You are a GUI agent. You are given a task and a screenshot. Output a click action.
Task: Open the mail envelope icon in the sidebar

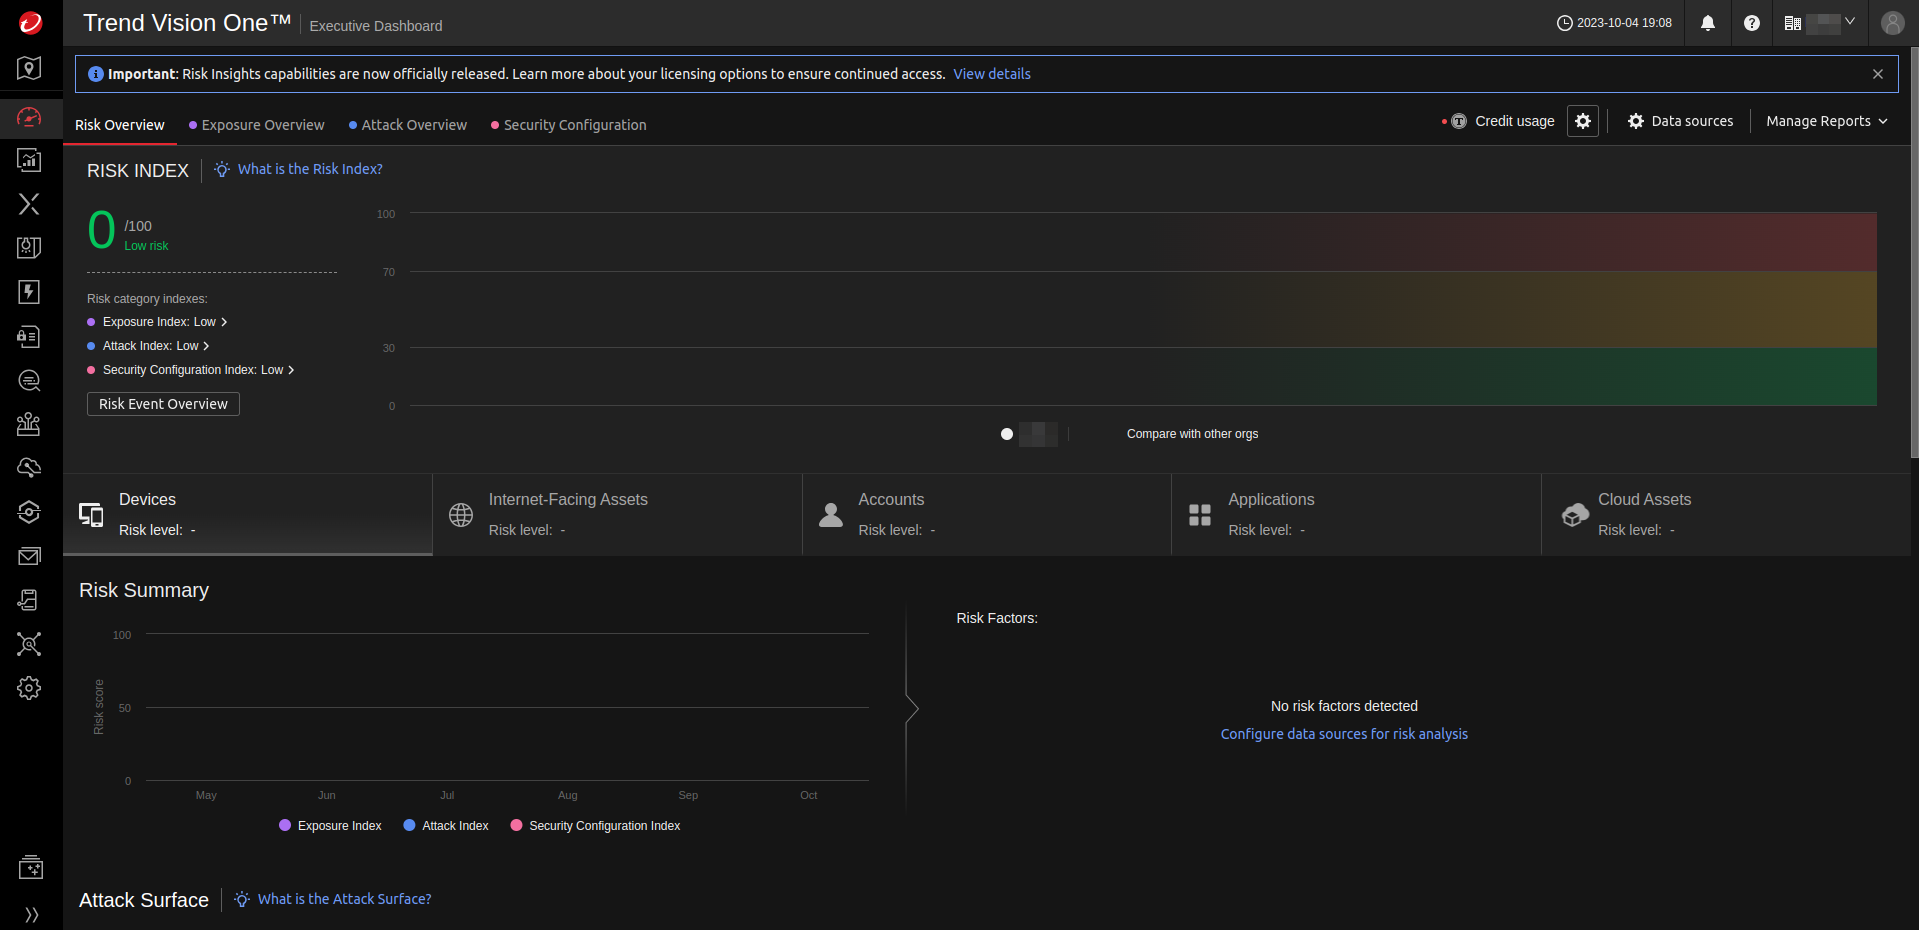(x=29, y=556)
